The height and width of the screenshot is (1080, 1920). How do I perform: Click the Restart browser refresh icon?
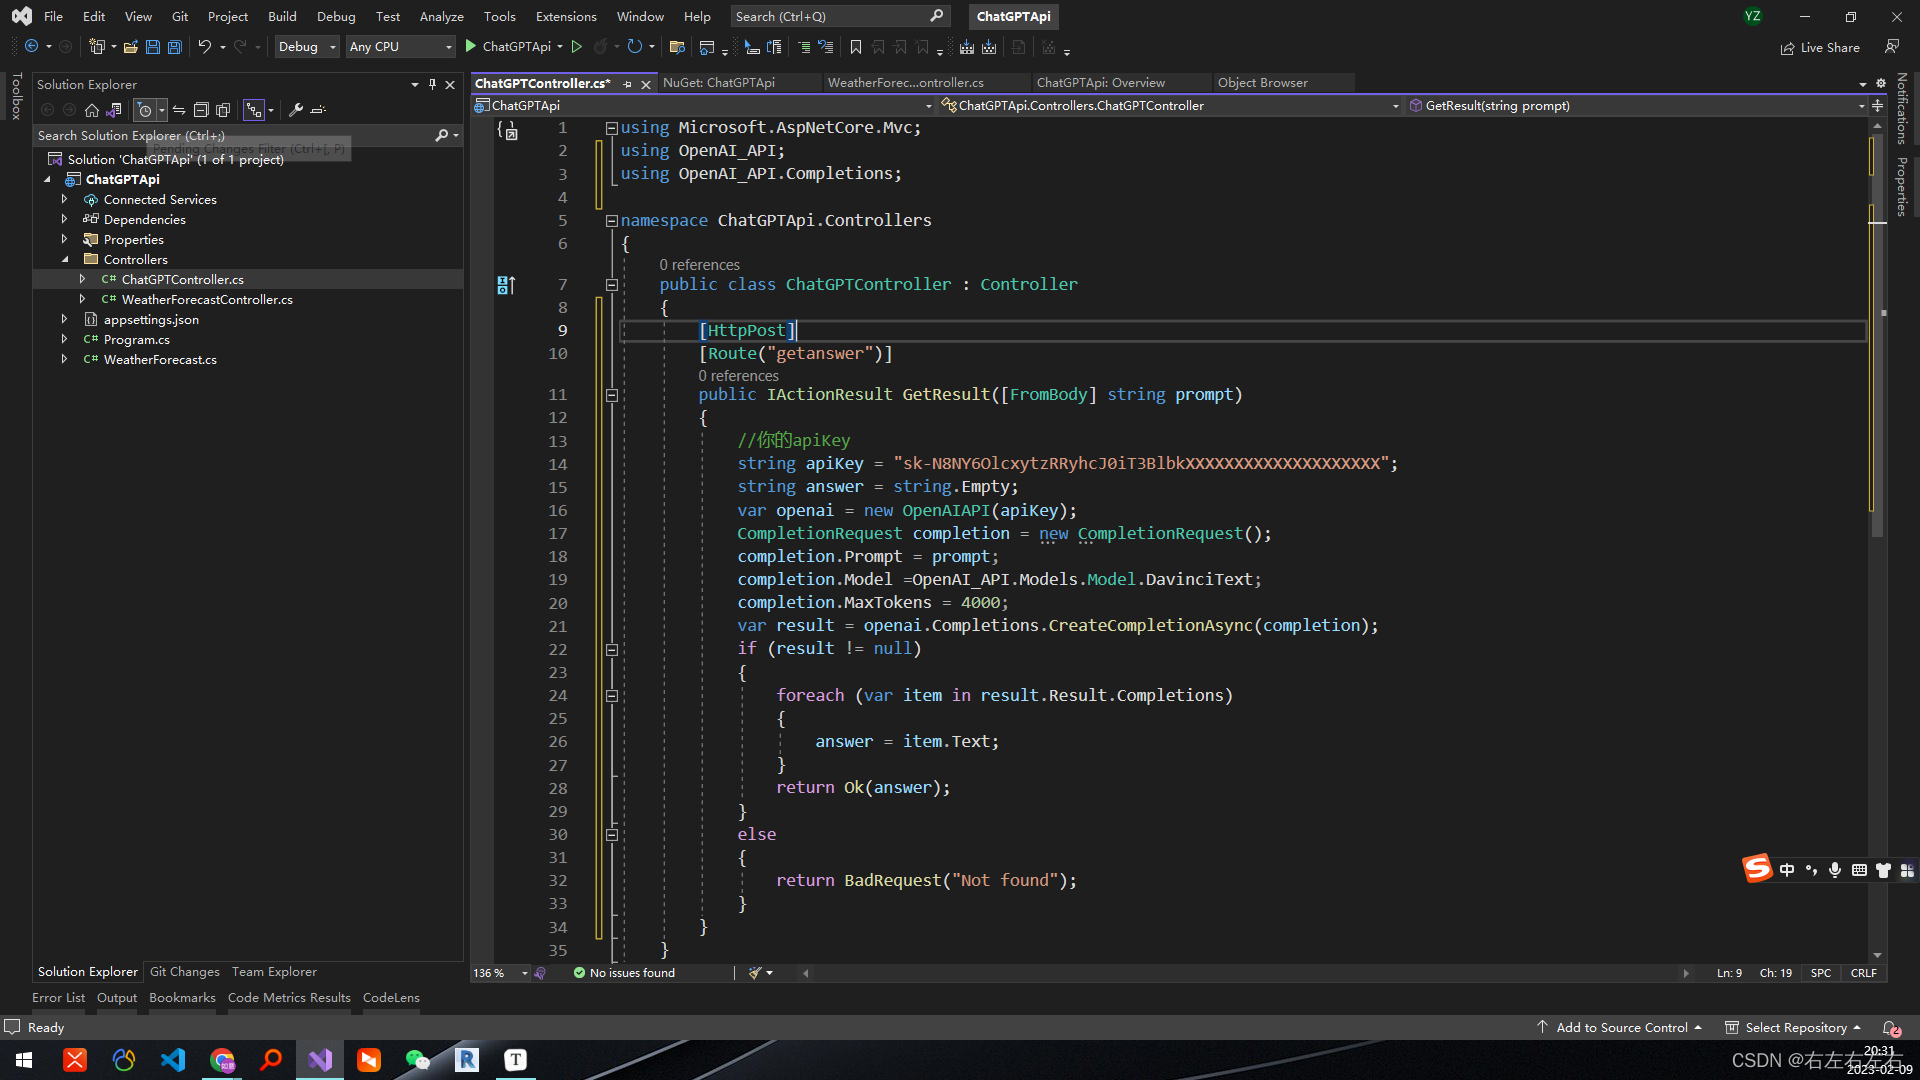click(x=635, y=47)
